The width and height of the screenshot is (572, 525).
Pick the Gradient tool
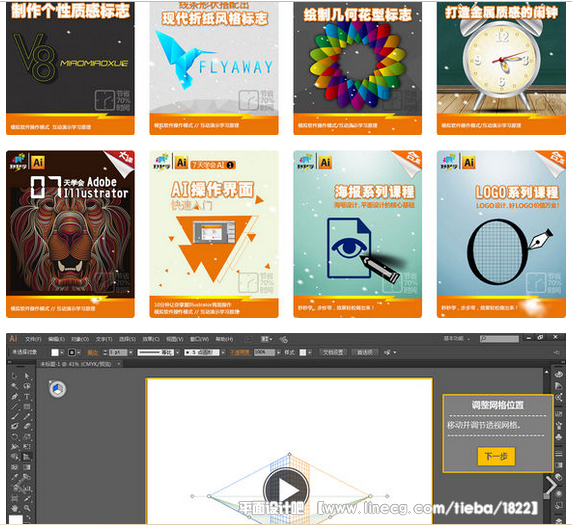tap(27, 467)
